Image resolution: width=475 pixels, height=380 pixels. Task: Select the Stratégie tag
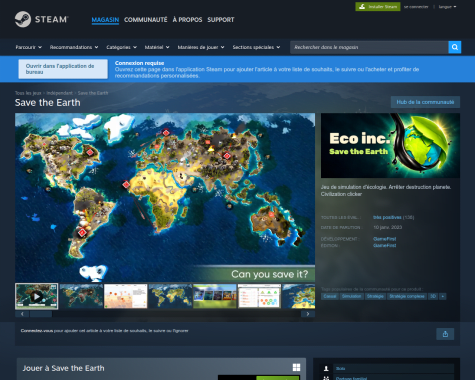point(375,296)
